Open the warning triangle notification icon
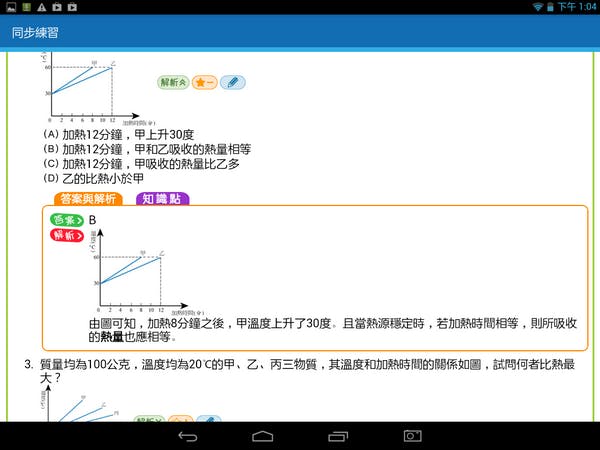The image size is (600, 450). [42, 7]
